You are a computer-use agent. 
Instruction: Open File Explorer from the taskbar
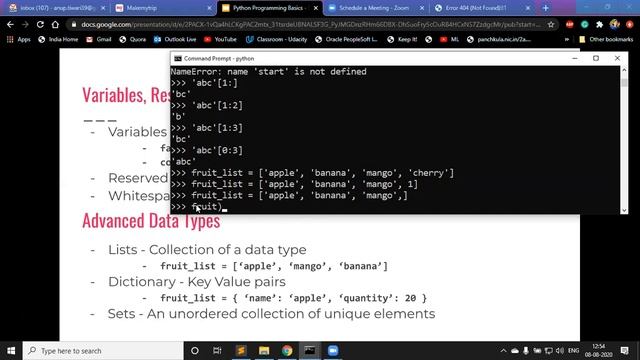[x=264, y=351]
